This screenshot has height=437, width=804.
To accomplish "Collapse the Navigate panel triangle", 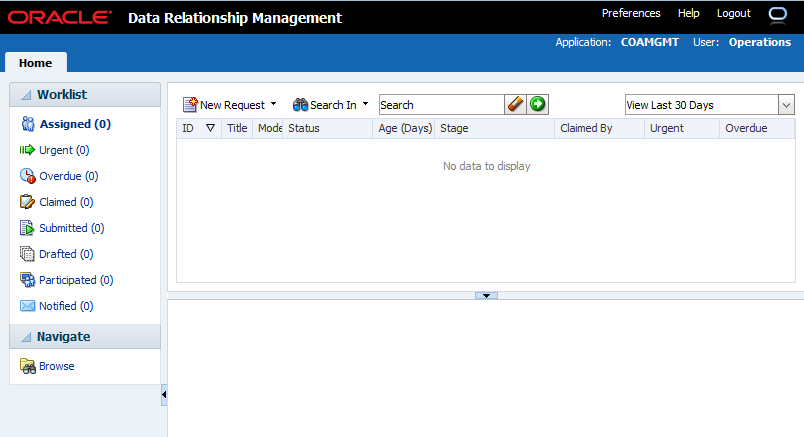I will [x=26, y=337].
